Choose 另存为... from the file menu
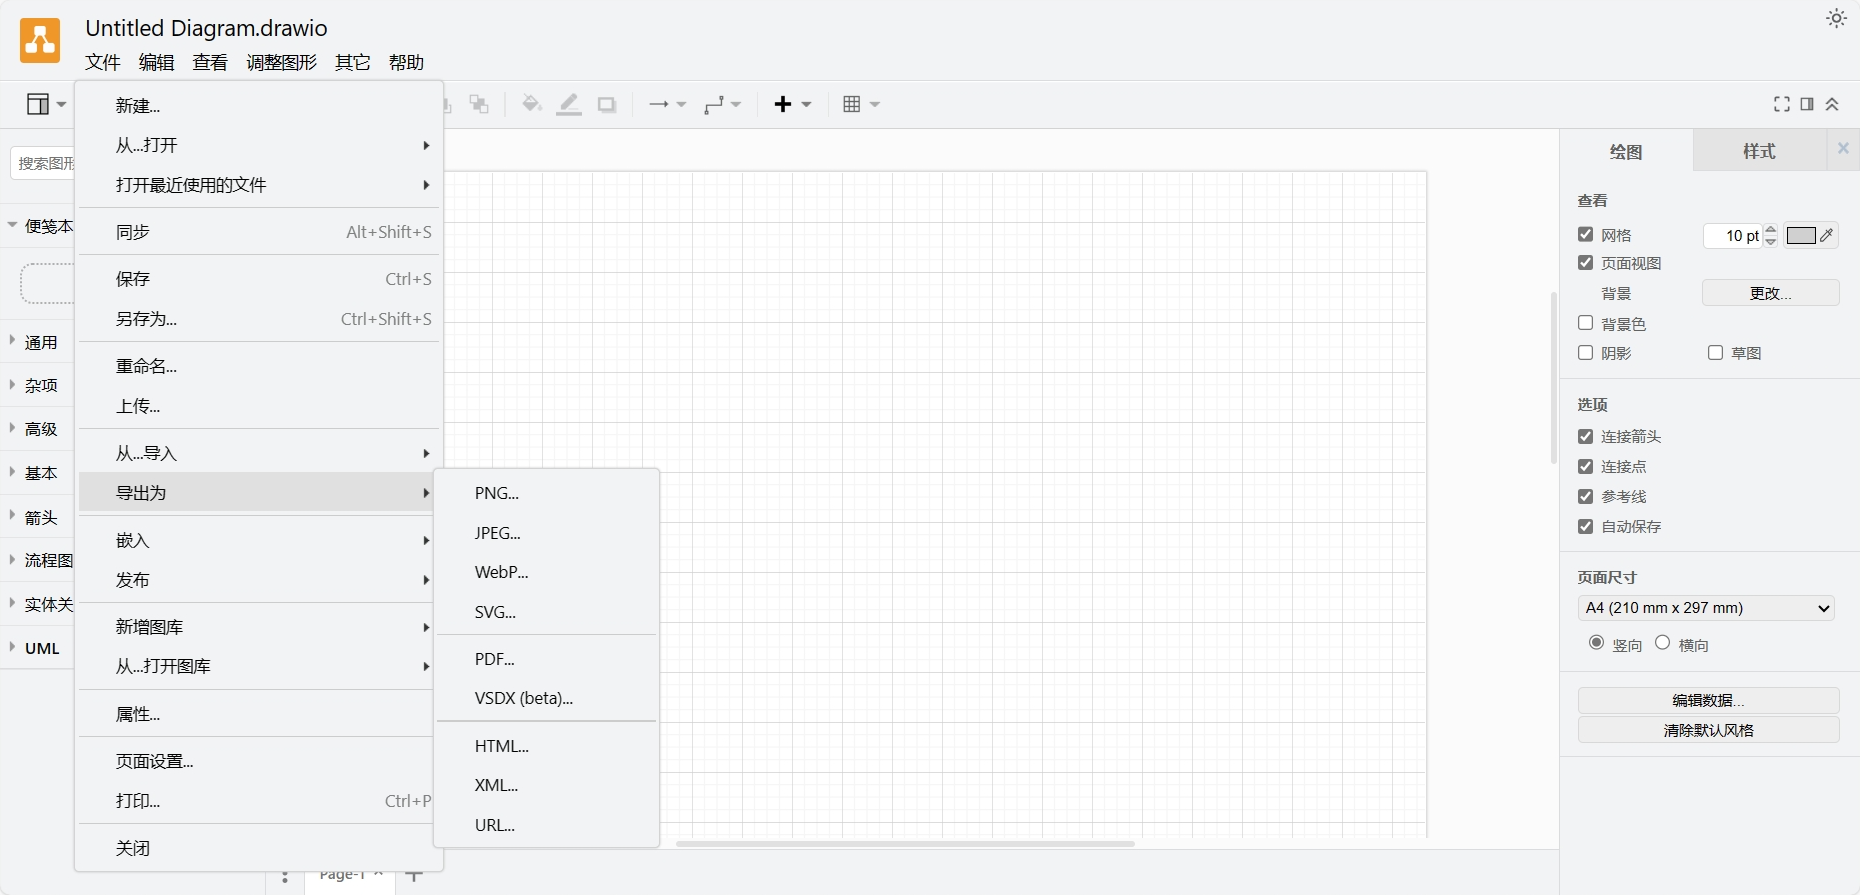Screen dimensions: 1860x895 pyautogui.click(x=260, y=319)
